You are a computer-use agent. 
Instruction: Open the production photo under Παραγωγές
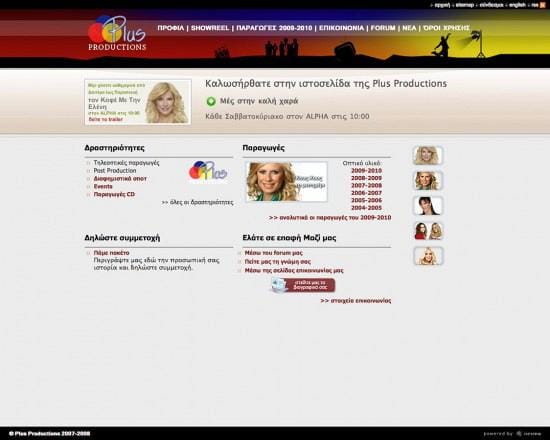coord(287,182)
